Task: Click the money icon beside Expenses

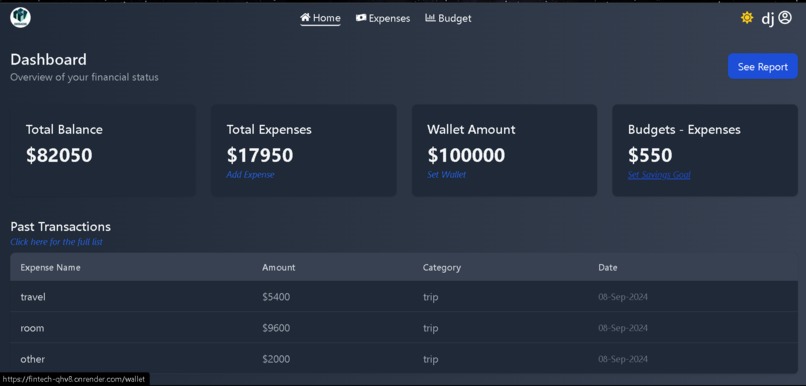Action: click(x=361, y=18)
